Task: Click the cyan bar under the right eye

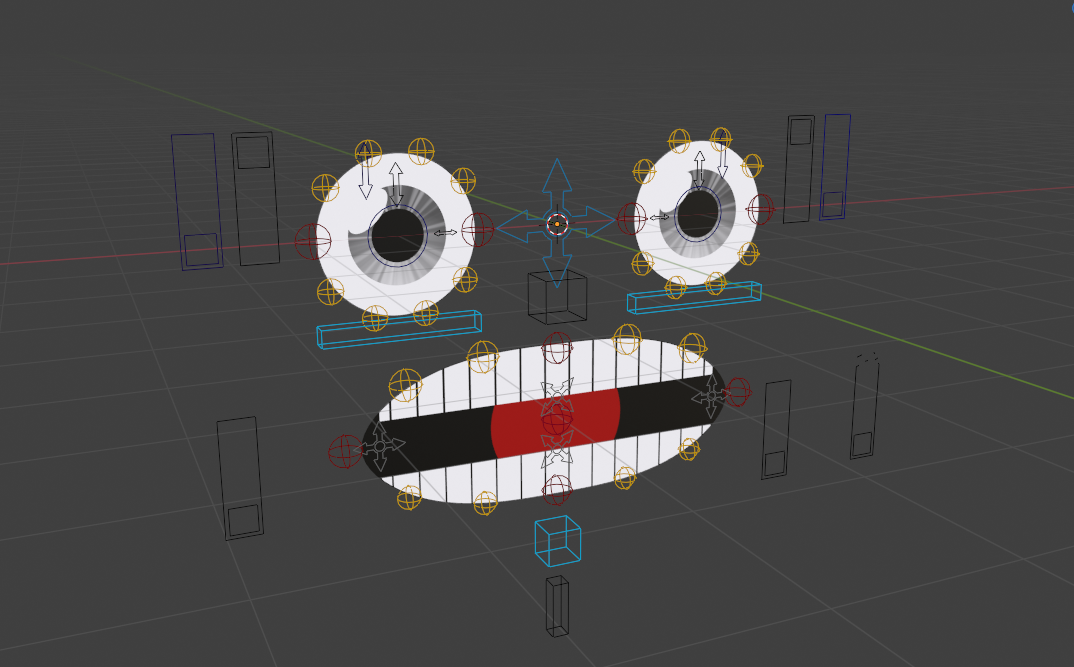Action: pyautogui.click(x=693, y=297)
